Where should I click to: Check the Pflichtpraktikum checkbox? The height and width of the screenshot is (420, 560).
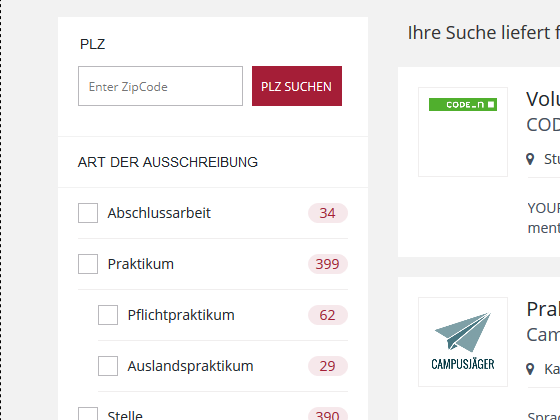click(x=108, y=315)
